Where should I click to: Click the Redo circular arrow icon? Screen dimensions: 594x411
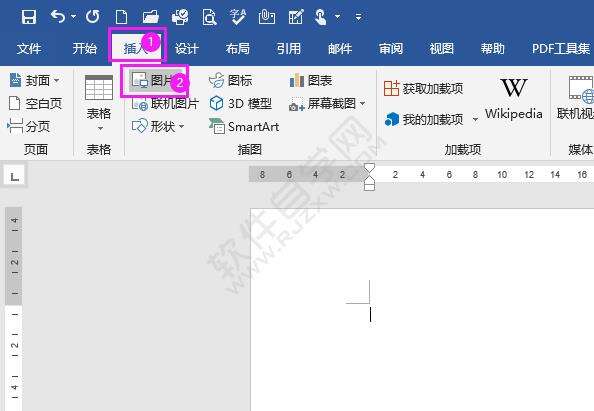93,17
